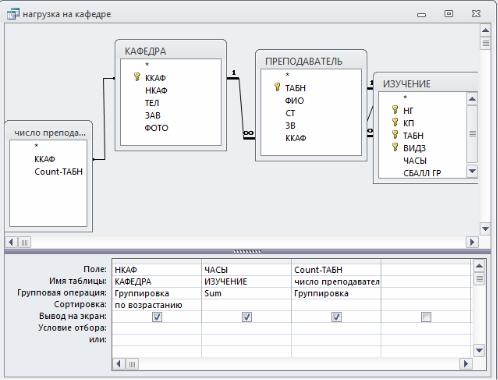The height and width of the screenshot is (380, 498).
Task: Click the key icon beside ТАБН in ПРЕПОДАВАТЕЛЬ
Action: [x=277, y=87]
